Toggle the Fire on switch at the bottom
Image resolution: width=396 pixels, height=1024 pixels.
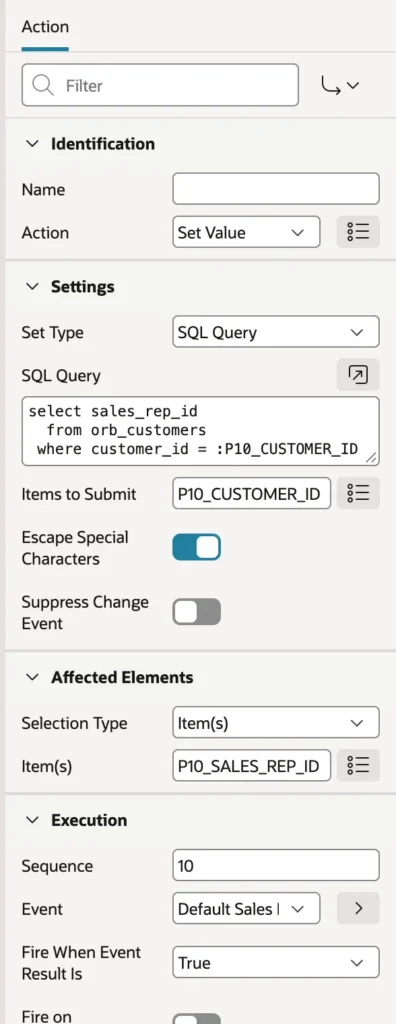(x=197, y=1019)
